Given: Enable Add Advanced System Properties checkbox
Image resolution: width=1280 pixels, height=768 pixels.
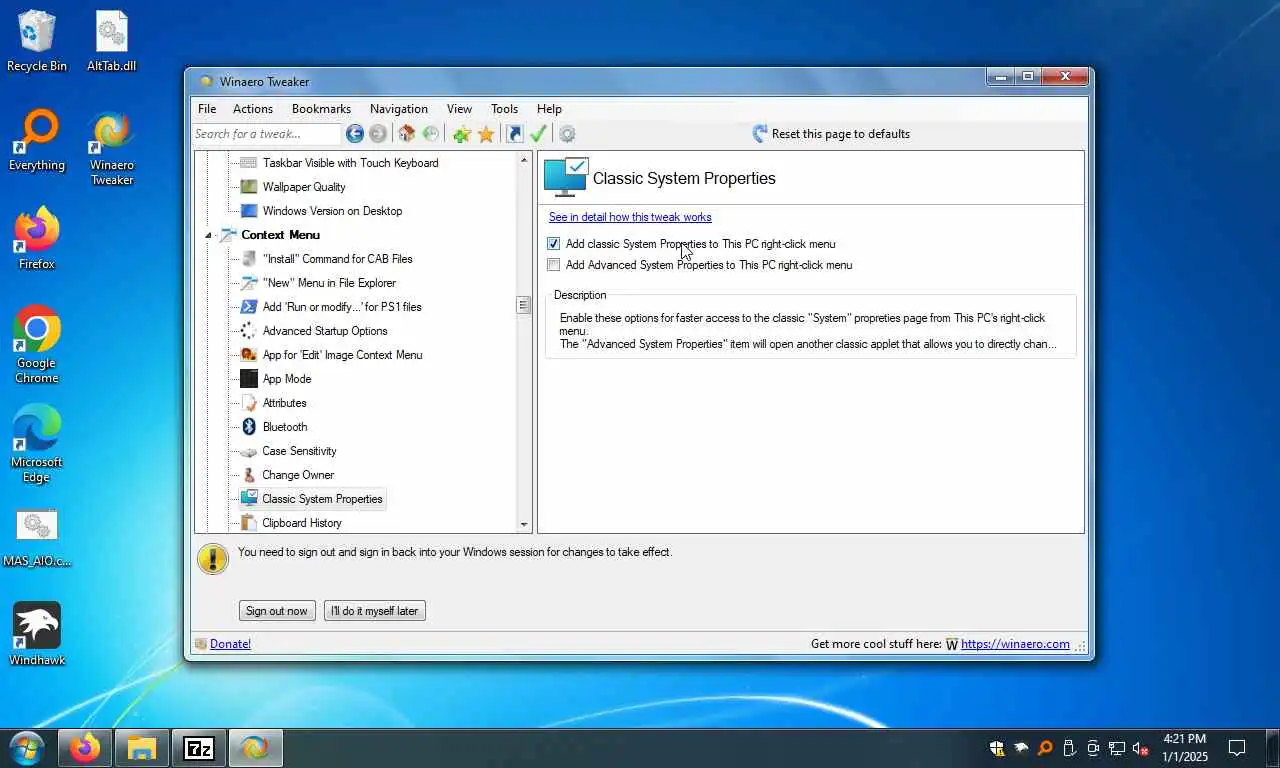Looking at the screenshot, I should point(554,265).
